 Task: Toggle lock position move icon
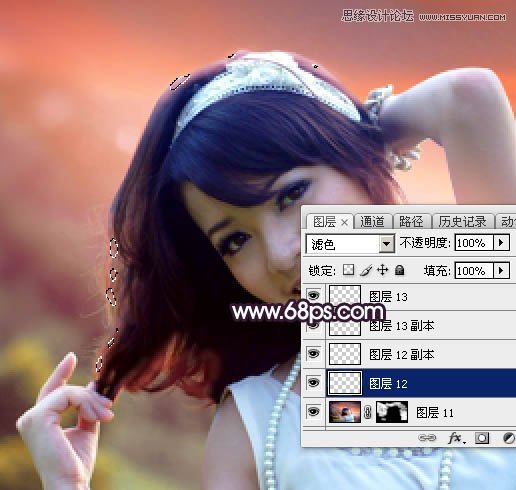coord(383,270)
